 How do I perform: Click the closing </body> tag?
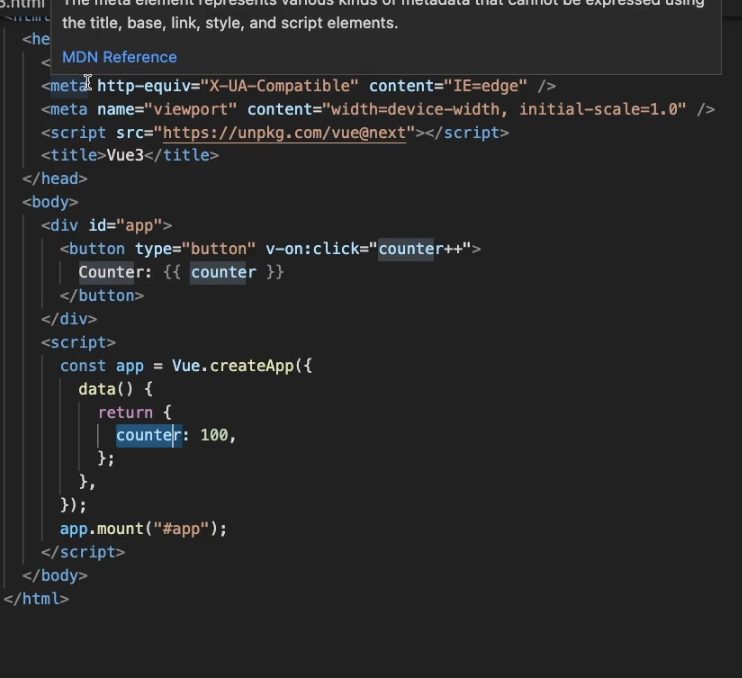click(x=55, y=576)
